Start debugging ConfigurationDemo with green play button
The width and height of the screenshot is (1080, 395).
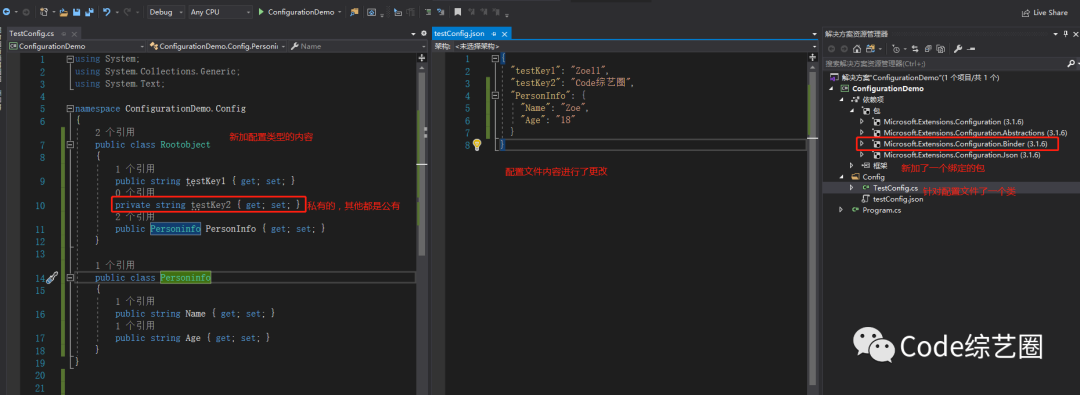262,12
